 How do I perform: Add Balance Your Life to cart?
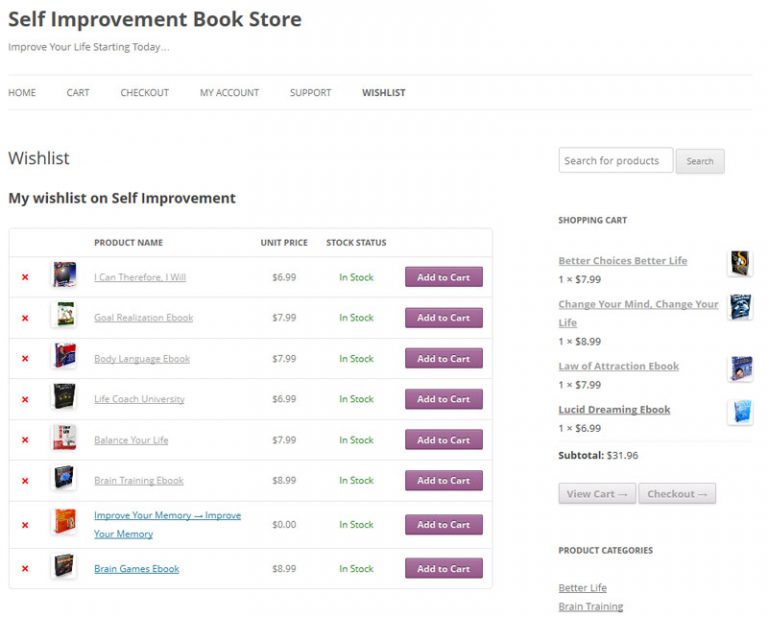click(444, 440)
